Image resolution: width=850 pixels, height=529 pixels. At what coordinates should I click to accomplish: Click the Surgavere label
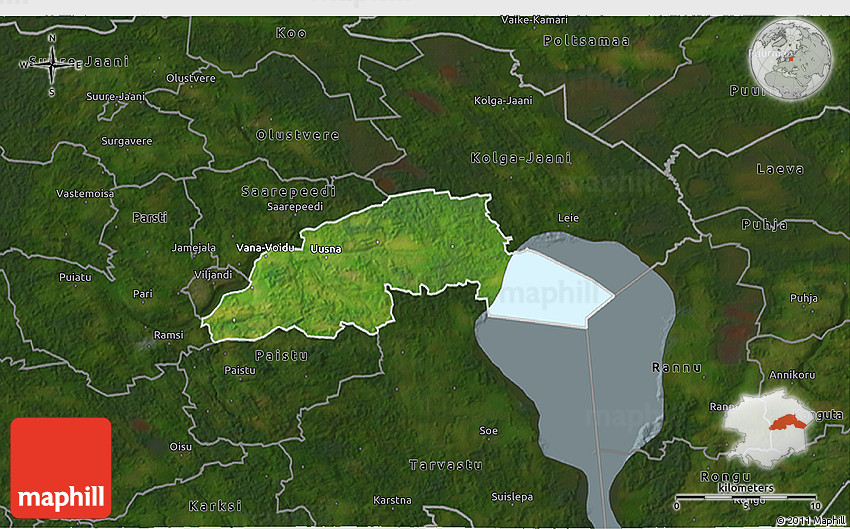point(127,141)
